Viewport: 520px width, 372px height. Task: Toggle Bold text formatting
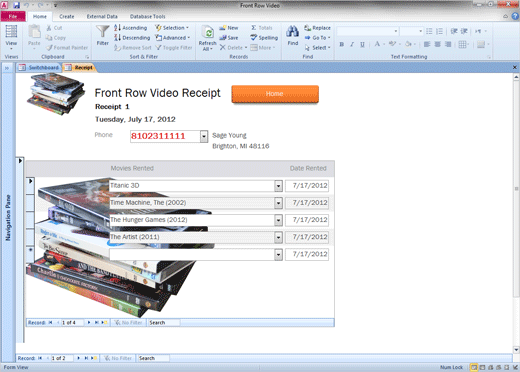click(341, 44)
